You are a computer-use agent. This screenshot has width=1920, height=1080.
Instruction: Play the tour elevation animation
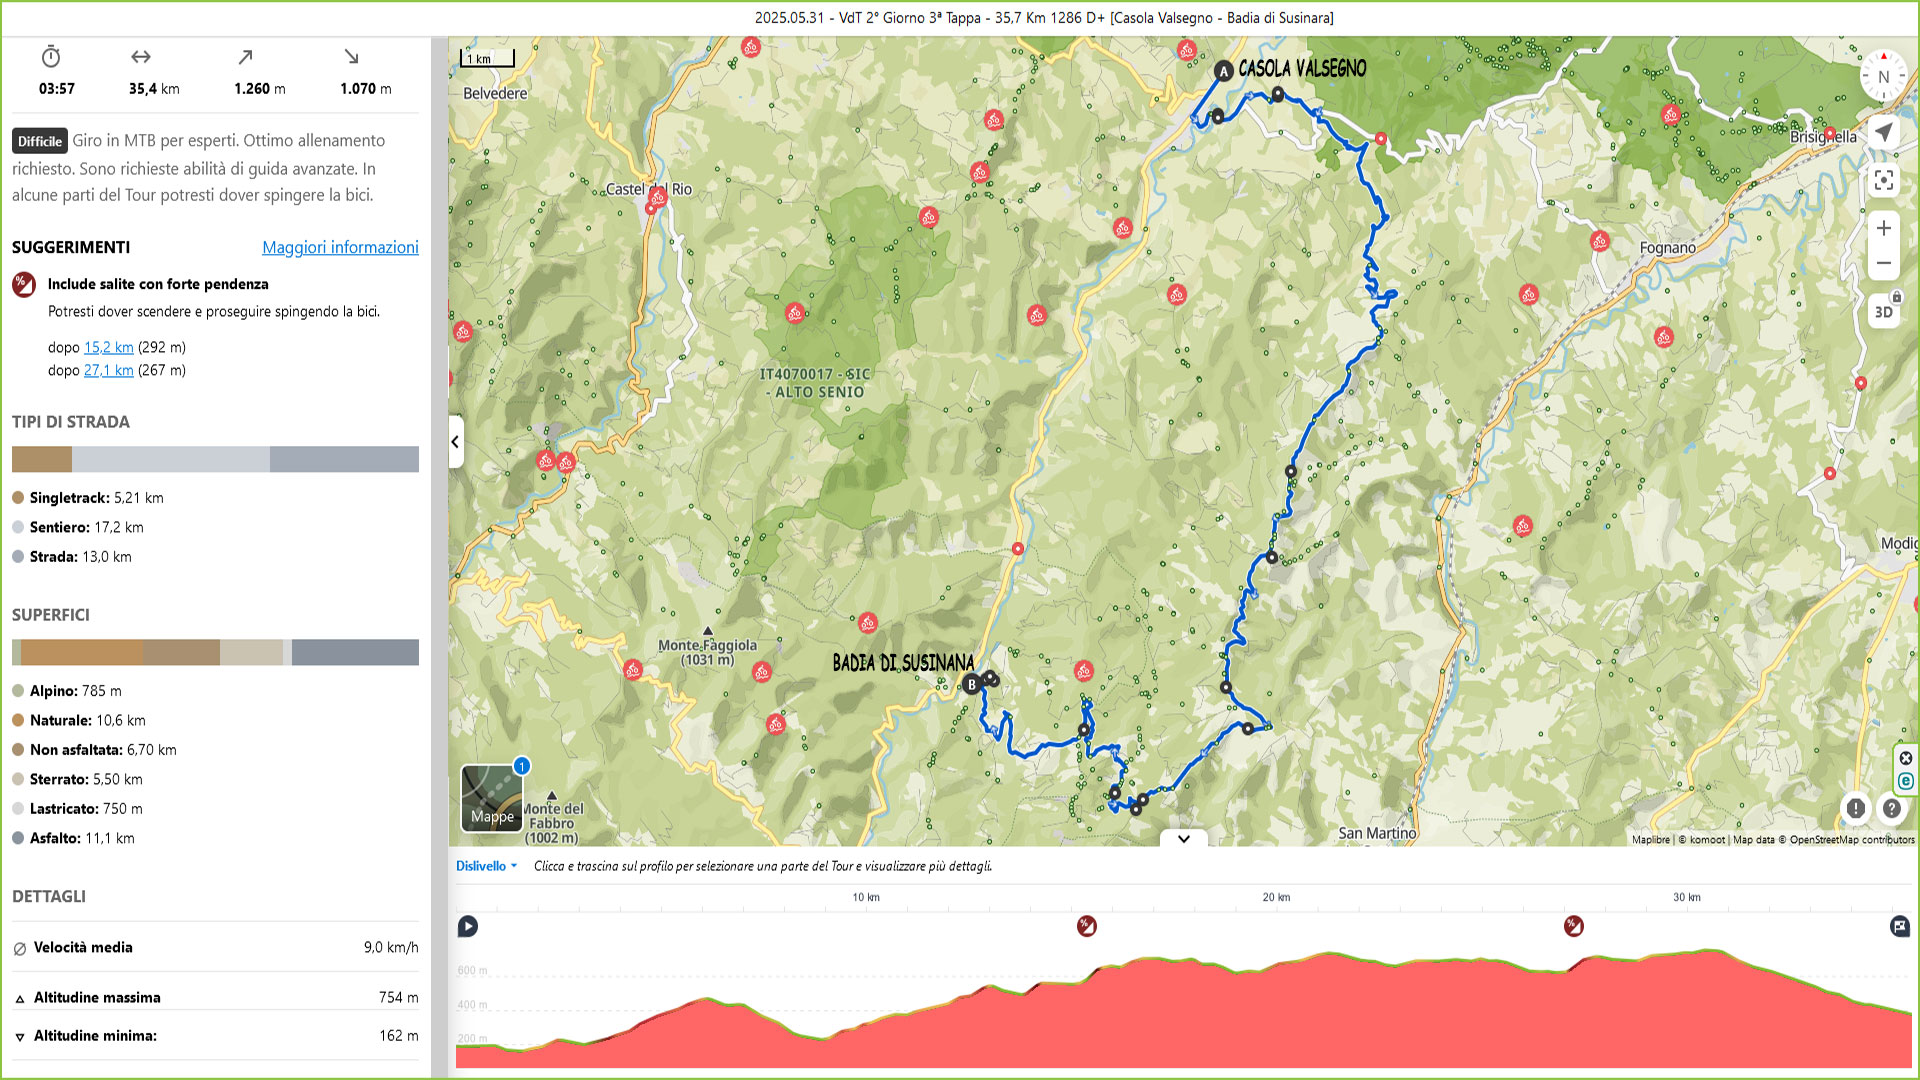pos(467,926)
